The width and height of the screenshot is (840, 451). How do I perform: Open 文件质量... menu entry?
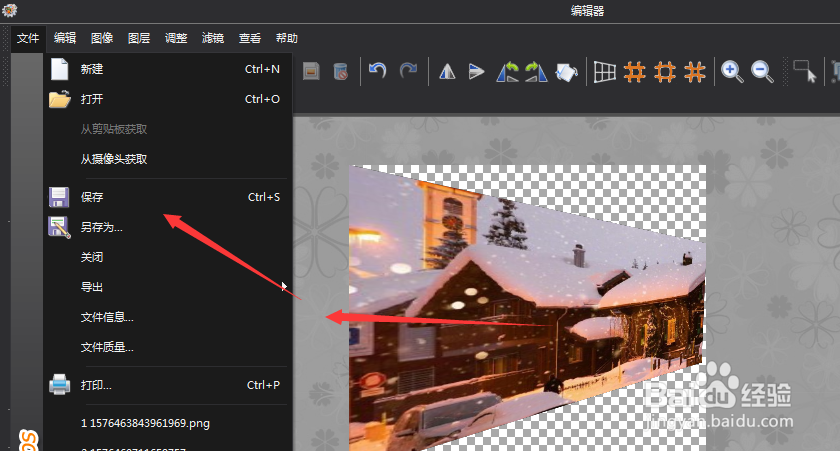click(x=167, y=347)
